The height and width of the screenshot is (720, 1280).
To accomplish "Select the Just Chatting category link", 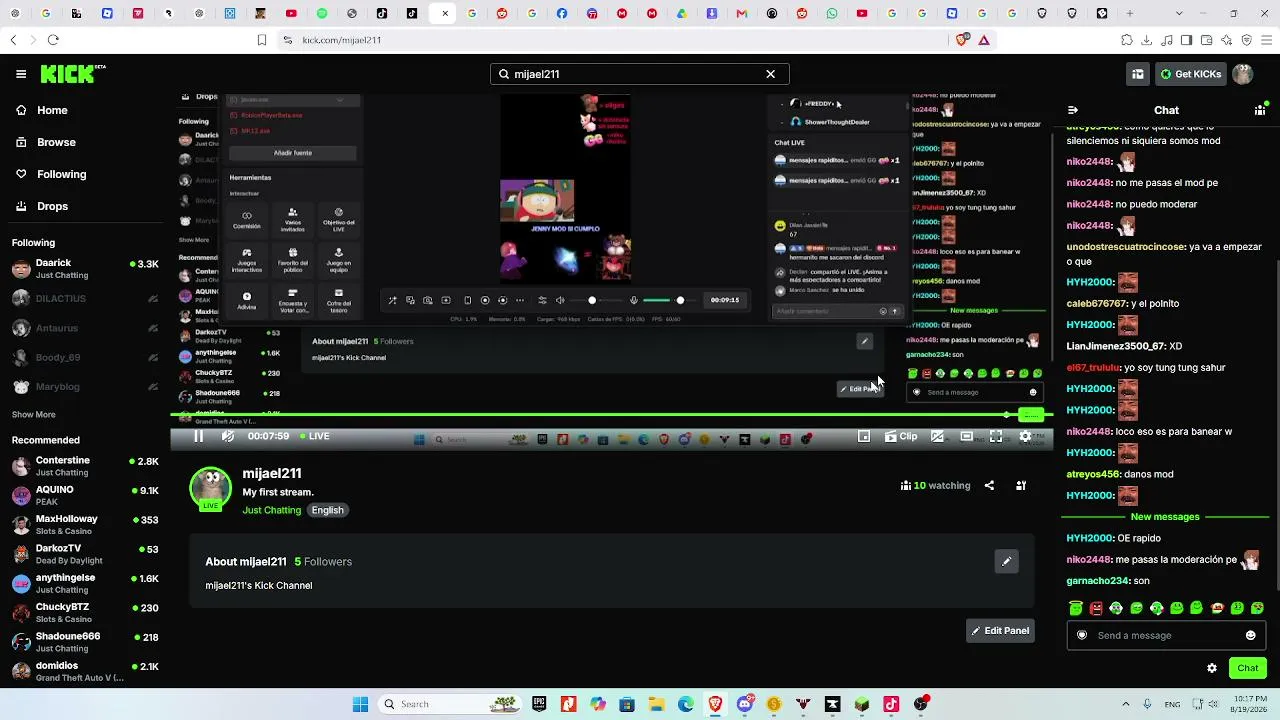I will 271,510.
